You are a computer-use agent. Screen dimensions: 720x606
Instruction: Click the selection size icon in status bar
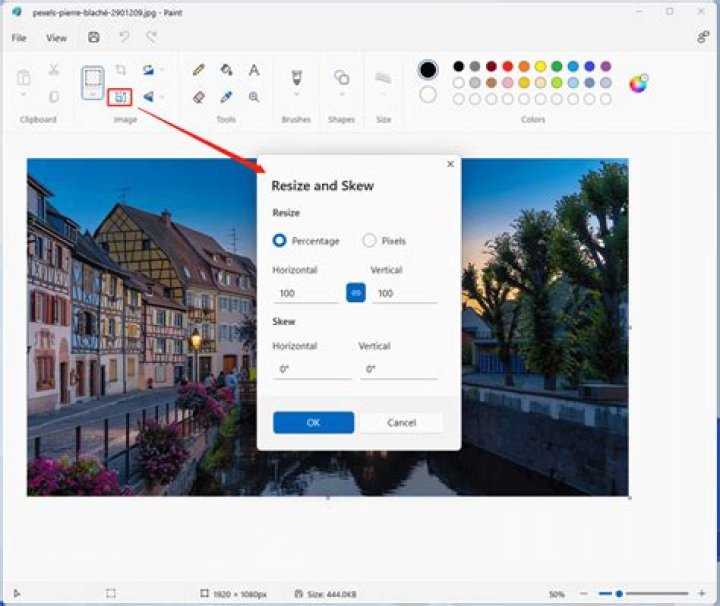111,594
